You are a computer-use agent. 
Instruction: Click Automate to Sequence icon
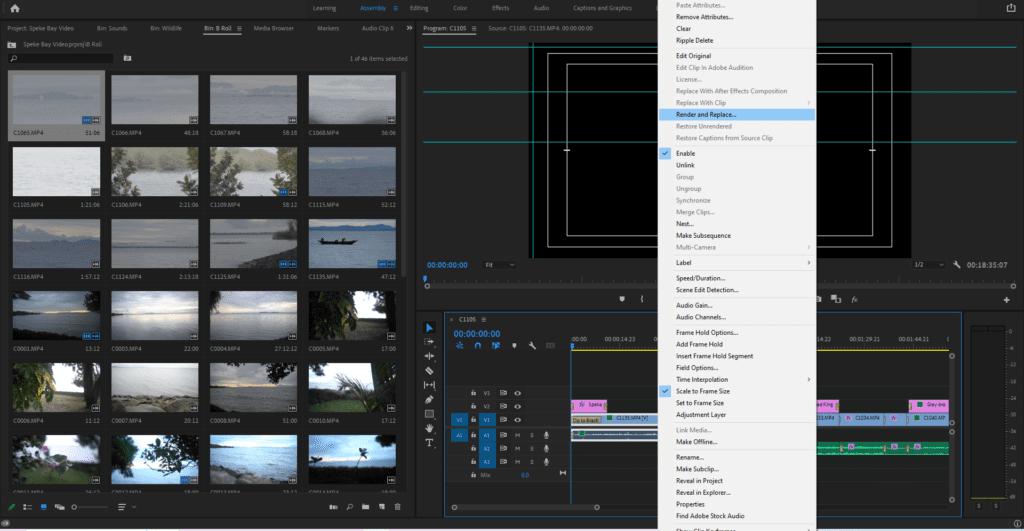tap(333, 507)
